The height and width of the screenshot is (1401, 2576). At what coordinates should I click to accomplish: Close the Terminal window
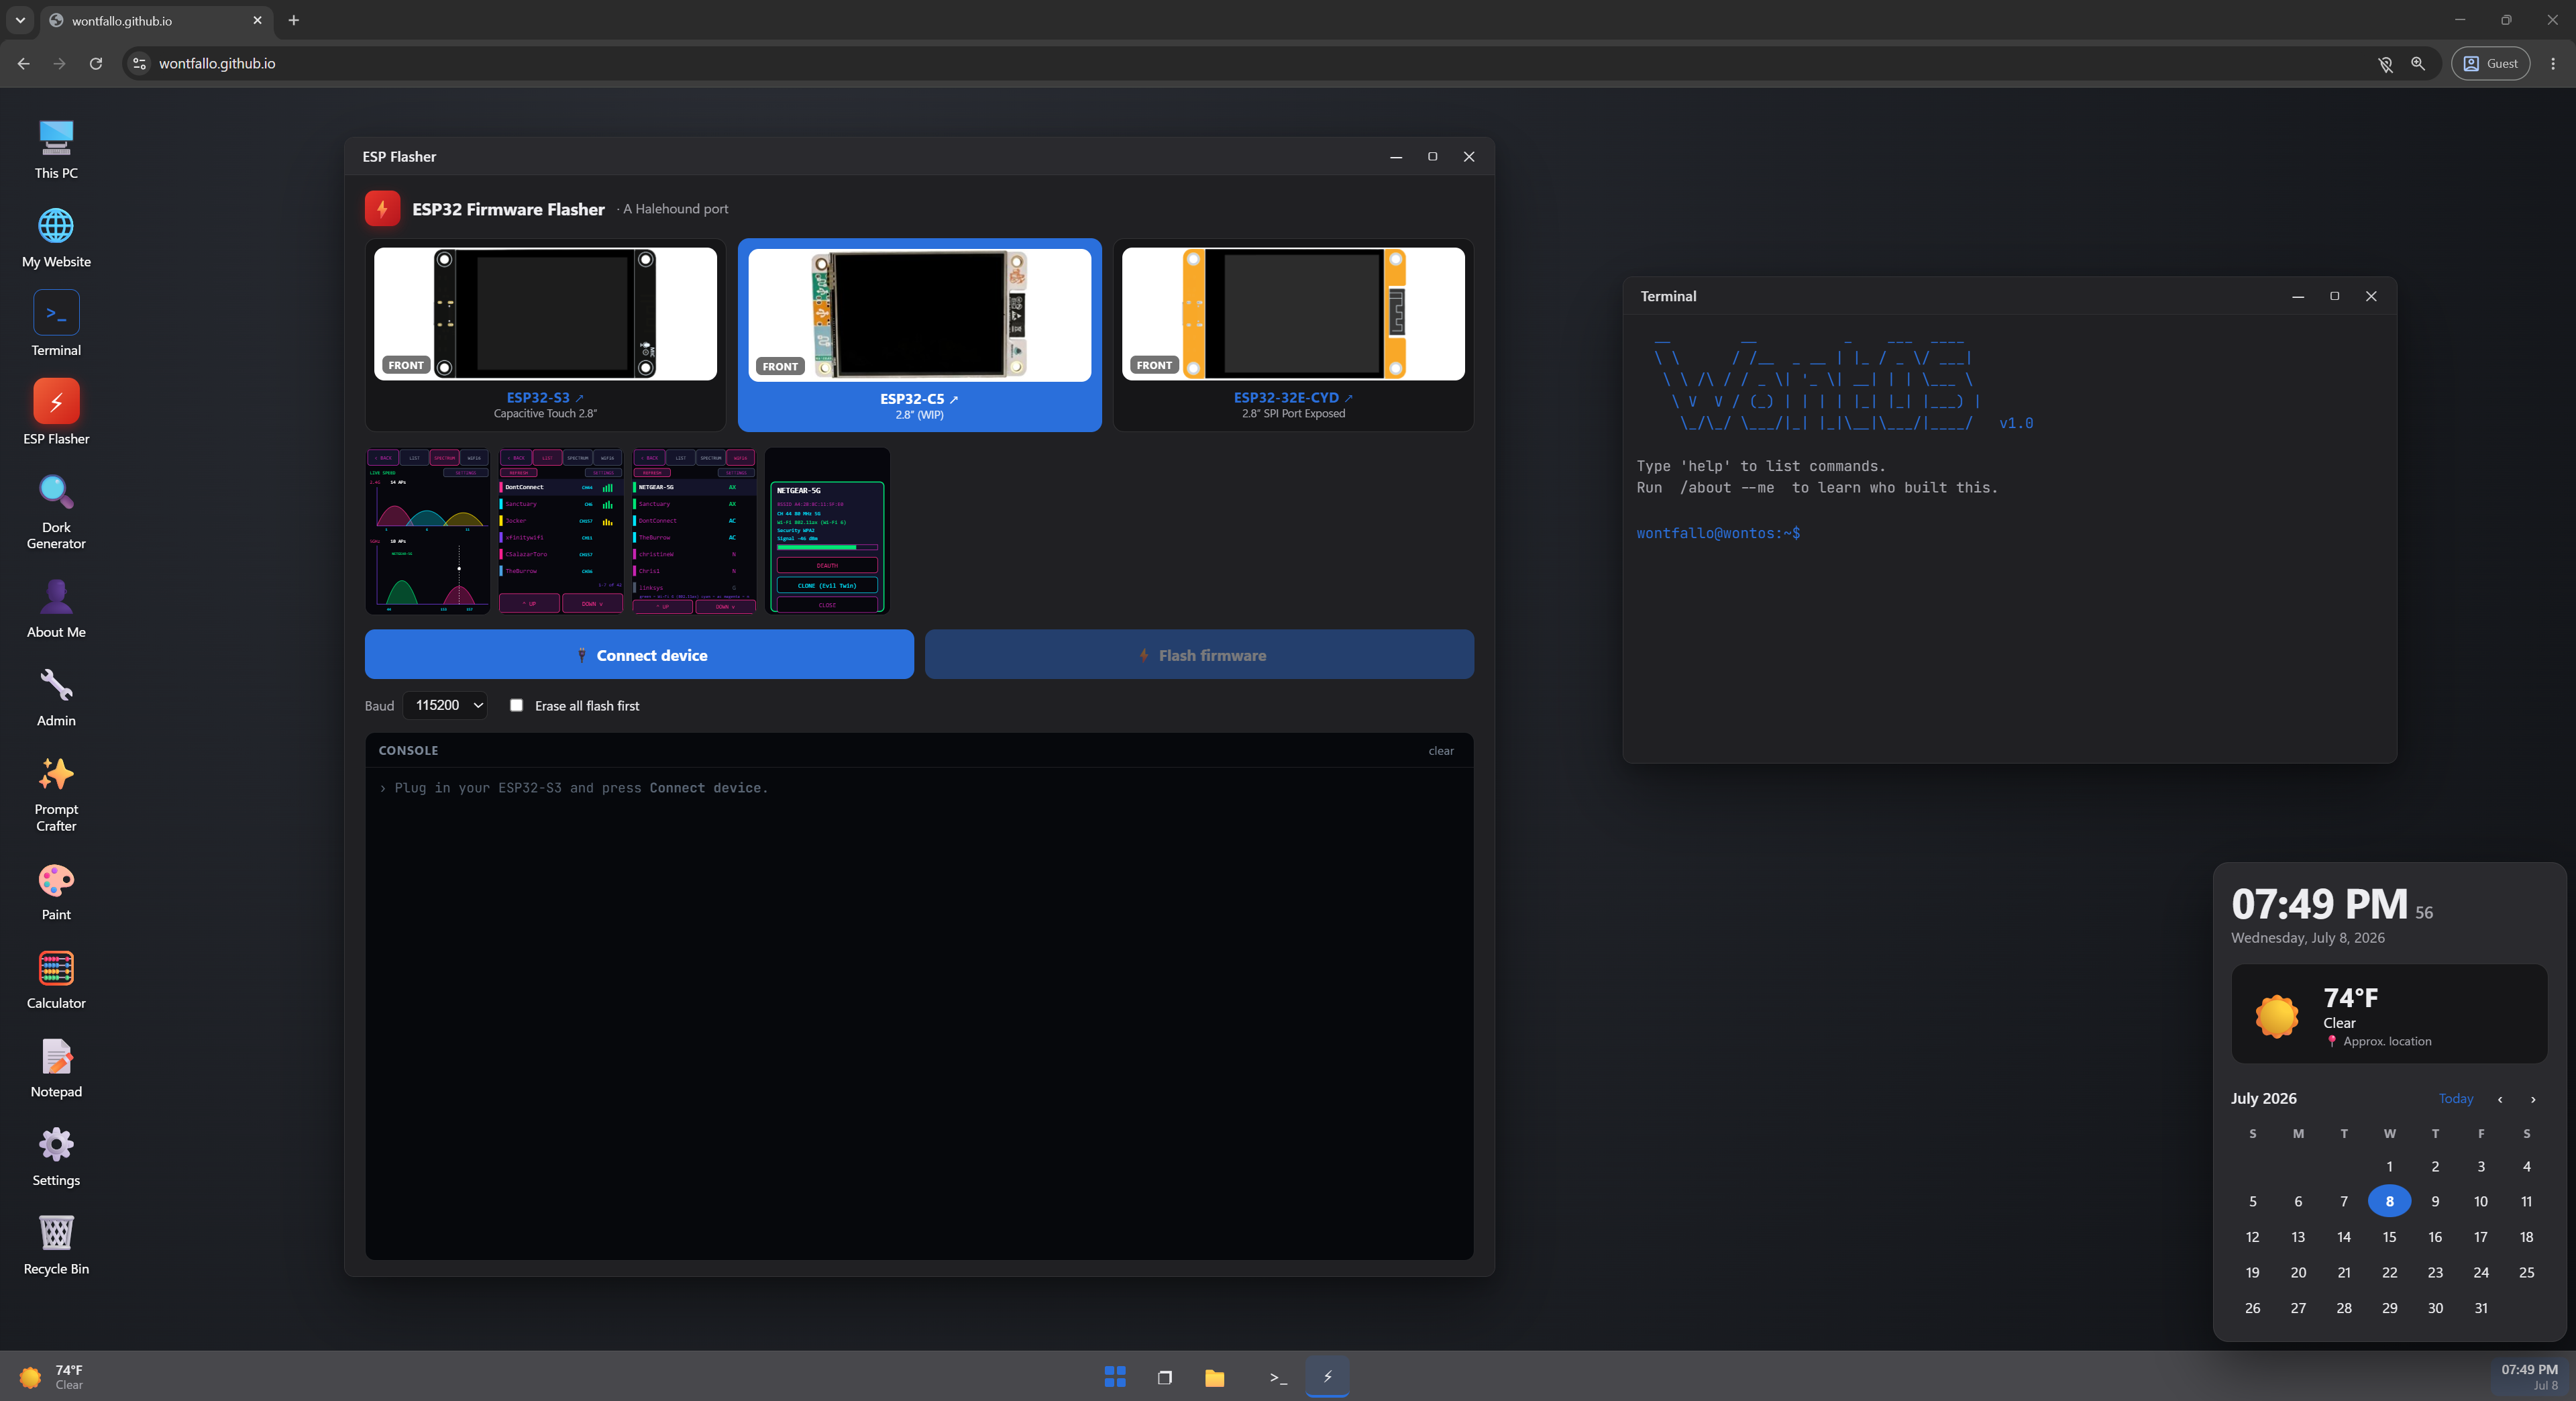pos(2370,296)
